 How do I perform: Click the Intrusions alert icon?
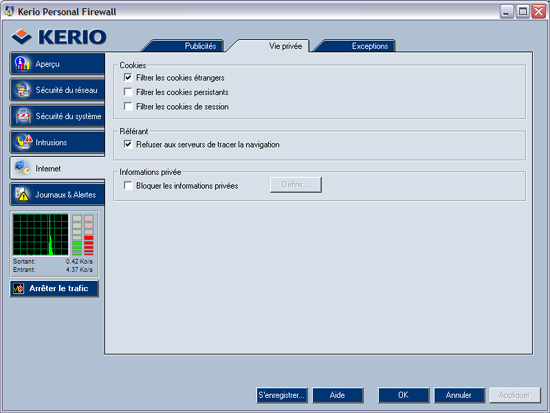[x=24, y=142]
